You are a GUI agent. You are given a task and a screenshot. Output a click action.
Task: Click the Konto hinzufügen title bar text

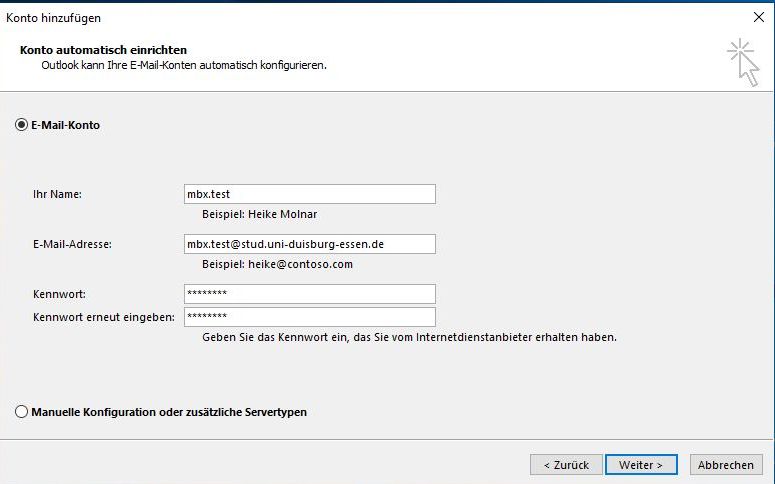pos(54,18)
